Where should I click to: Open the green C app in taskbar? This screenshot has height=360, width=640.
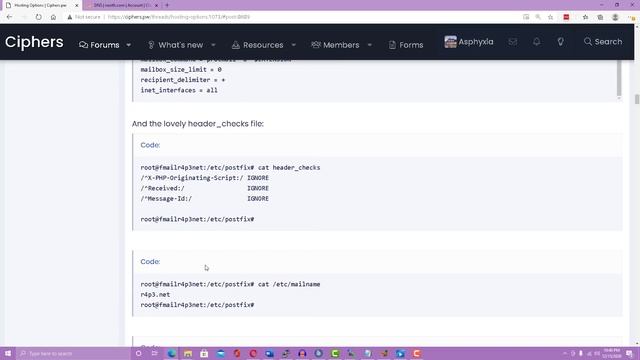(335, 353)
